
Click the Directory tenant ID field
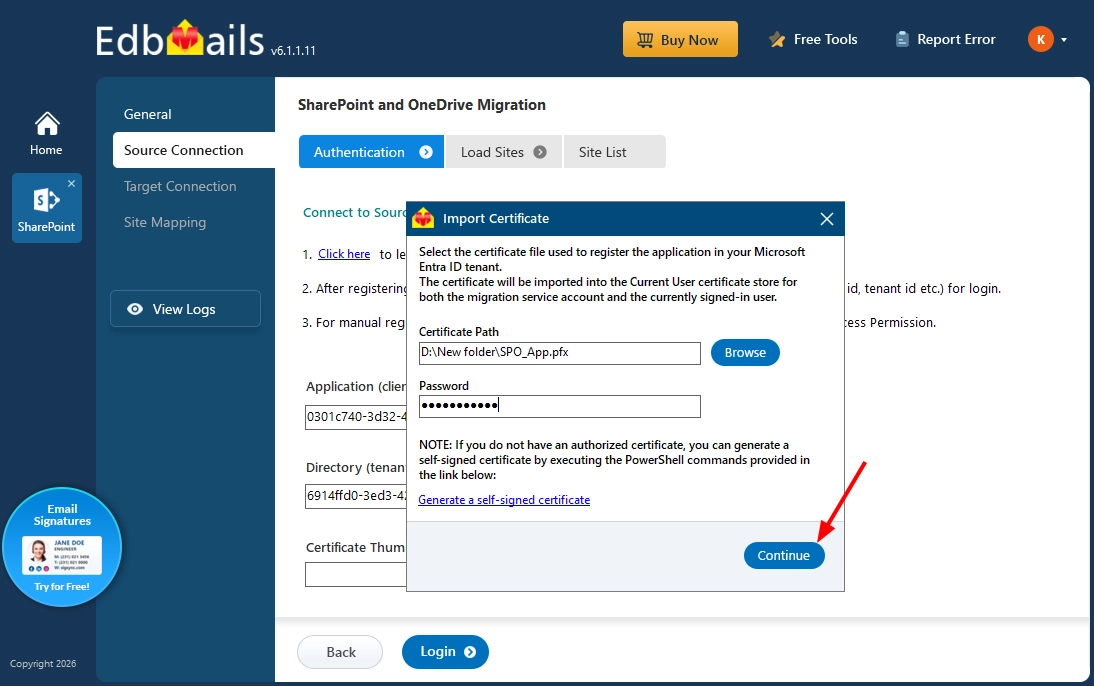pos(356,496)
